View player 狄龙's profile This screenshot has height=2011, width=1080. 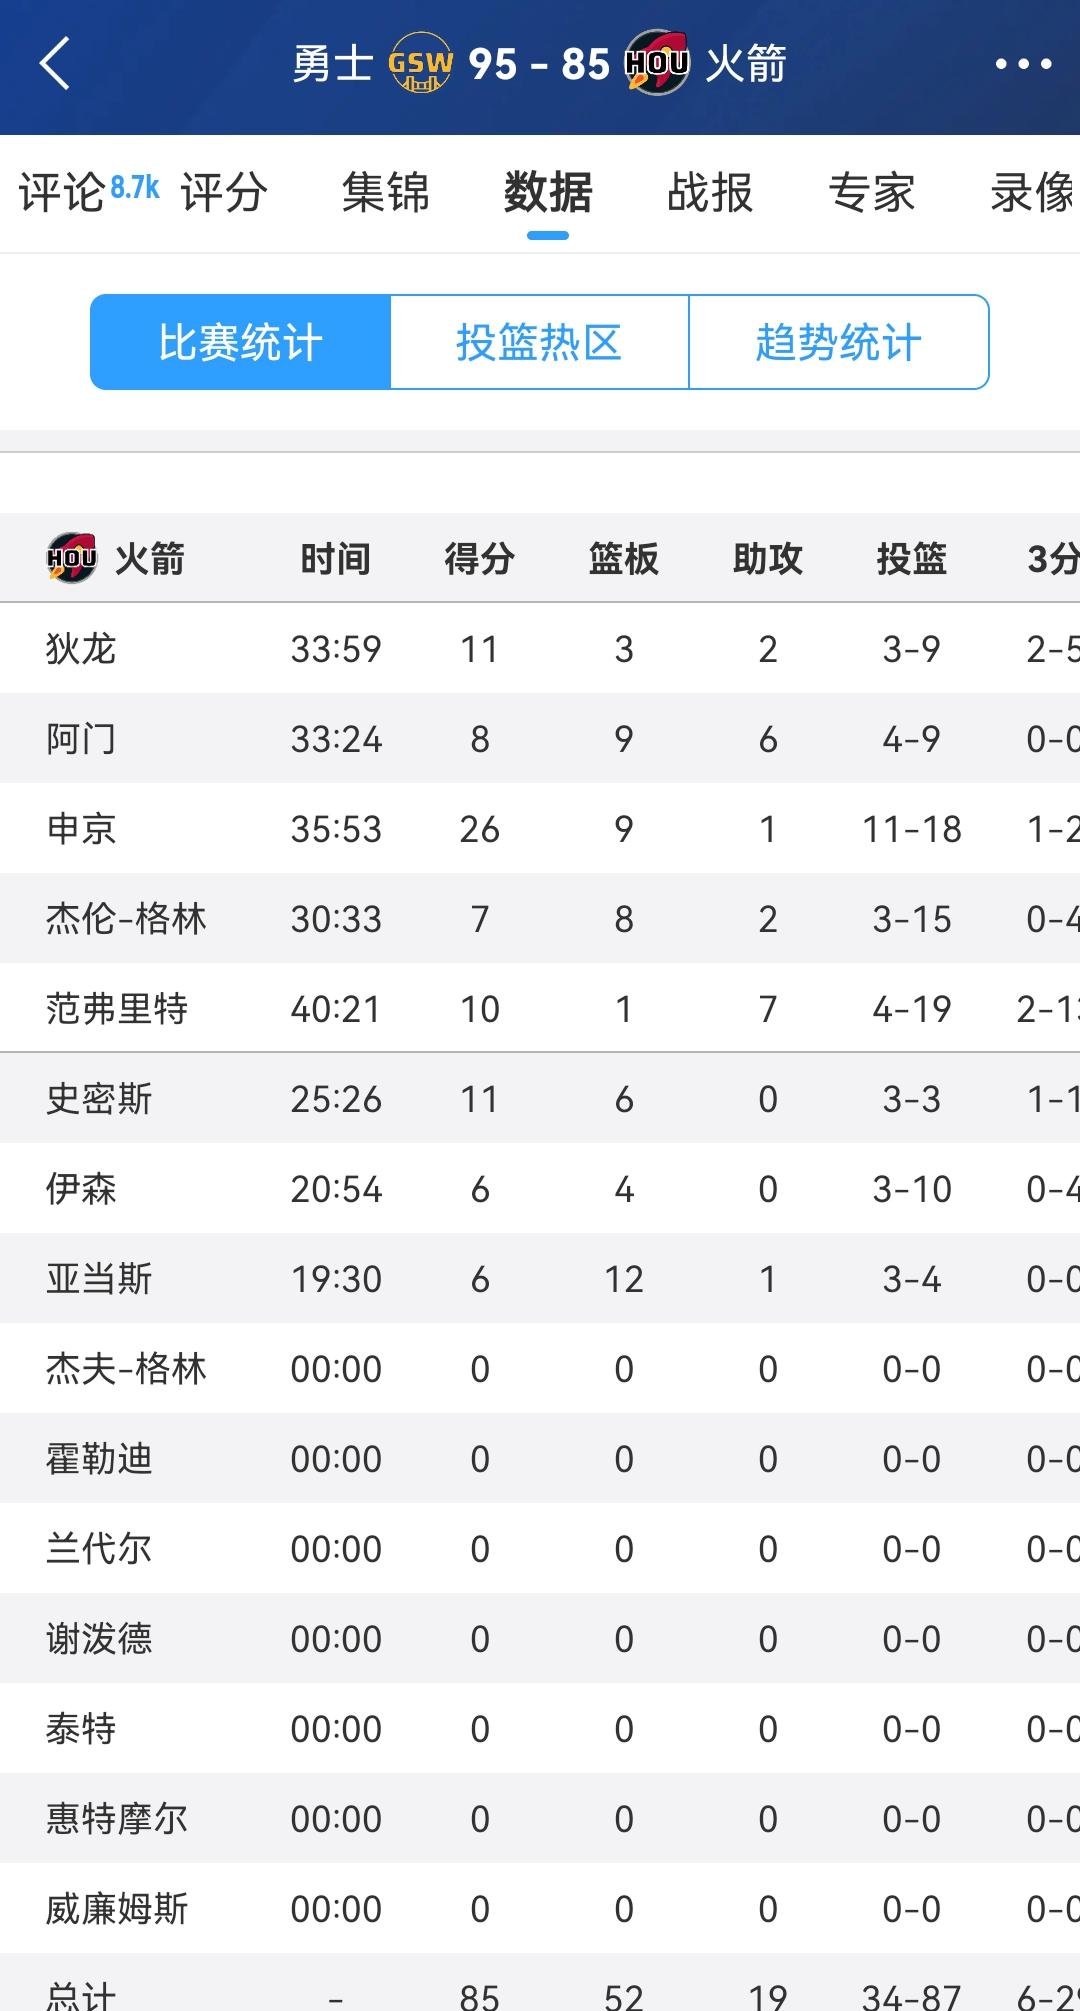click(x=81, y=649)
